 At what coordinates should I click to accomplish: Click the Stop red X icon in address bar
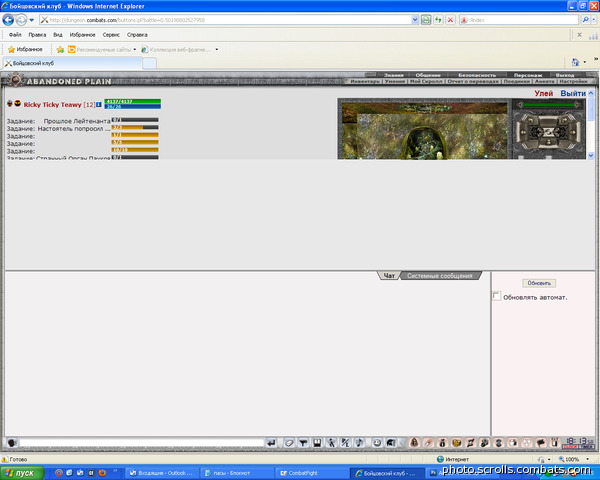451,20
